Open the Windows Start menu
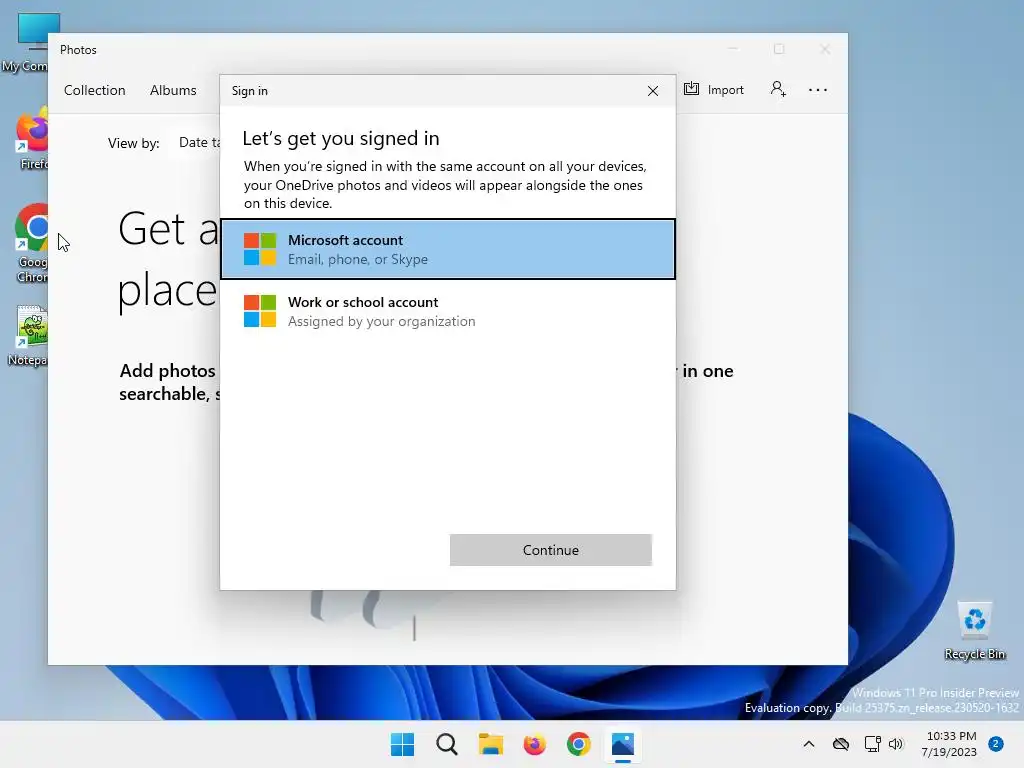Viewport: 1024px width, 768px height. [x=402, y=744]
